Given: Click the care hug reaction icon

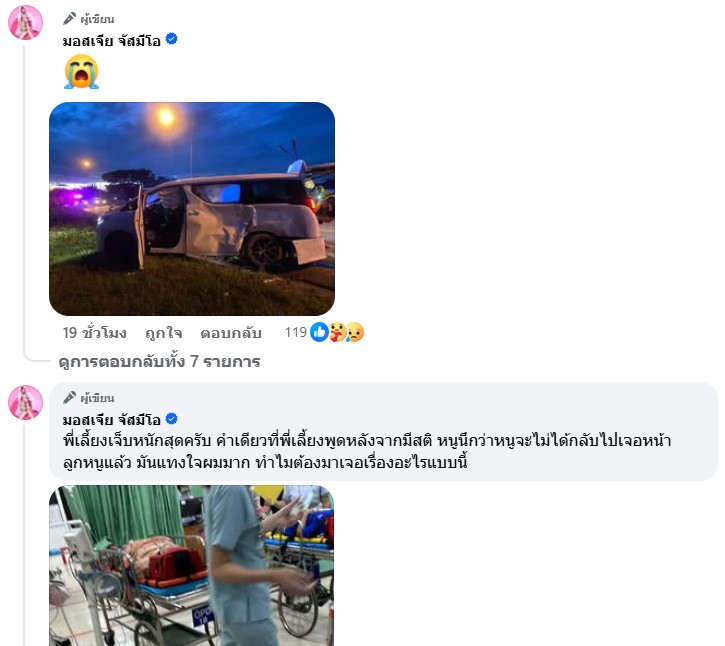Looking at the screenshot, I should (338, 332).
